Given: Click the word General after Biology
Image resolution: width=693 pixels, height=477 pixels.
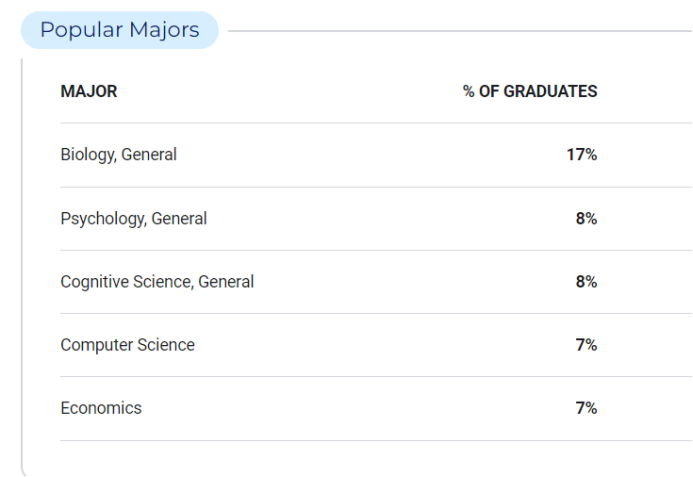Looking at the screenshot, I should click(x=149, y=155).
